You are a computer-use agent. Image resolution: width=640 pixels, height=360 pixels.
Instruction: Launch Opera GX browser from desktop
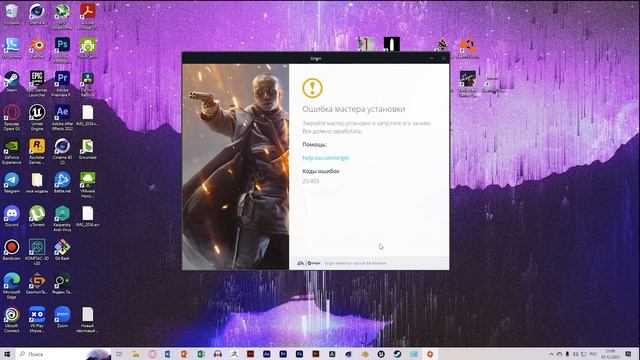(x=11, y=117)
